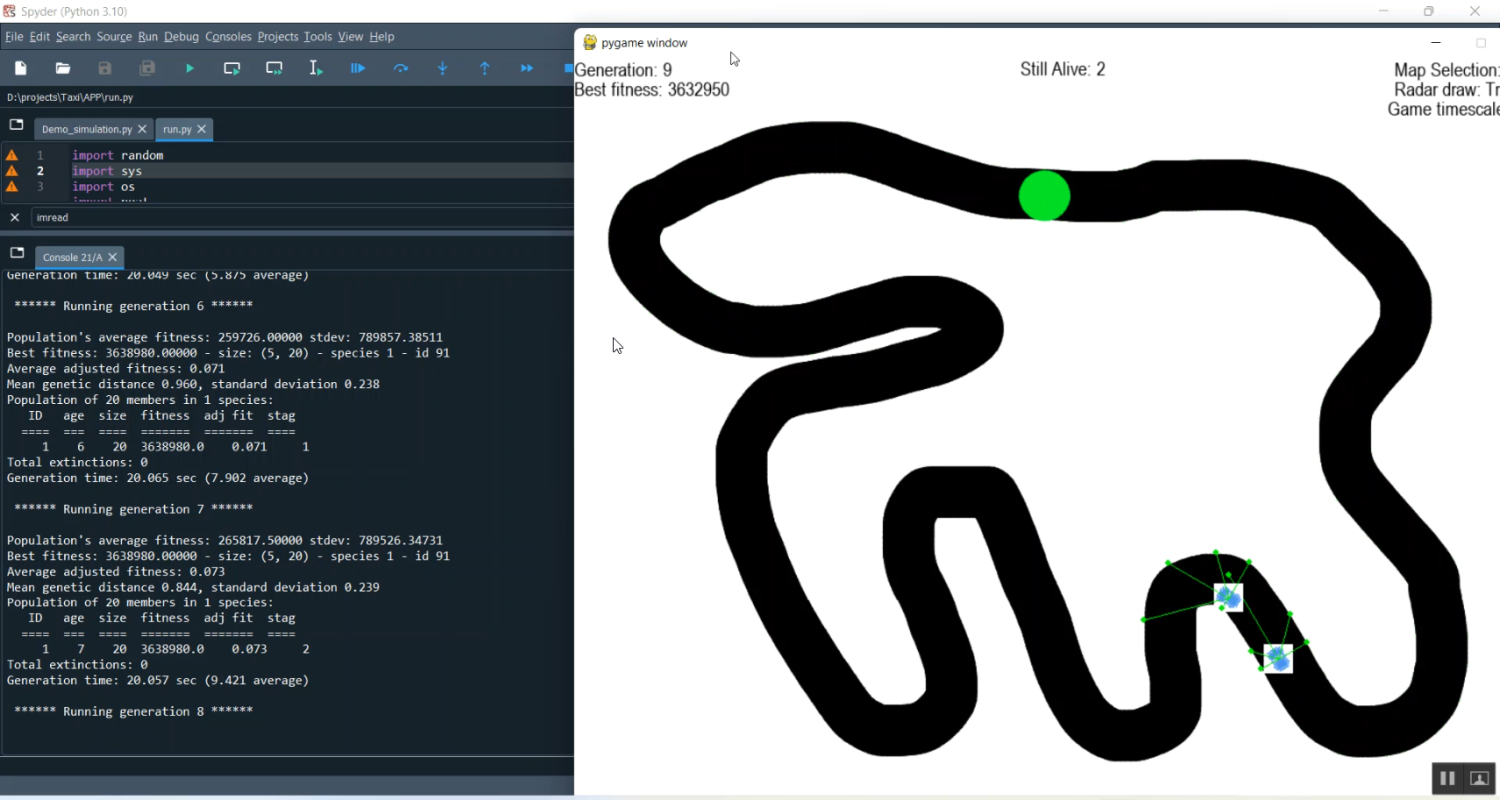Select the Console 21/A tab
The height and width of the screenshot is (800, 1500).
(71, 257)
